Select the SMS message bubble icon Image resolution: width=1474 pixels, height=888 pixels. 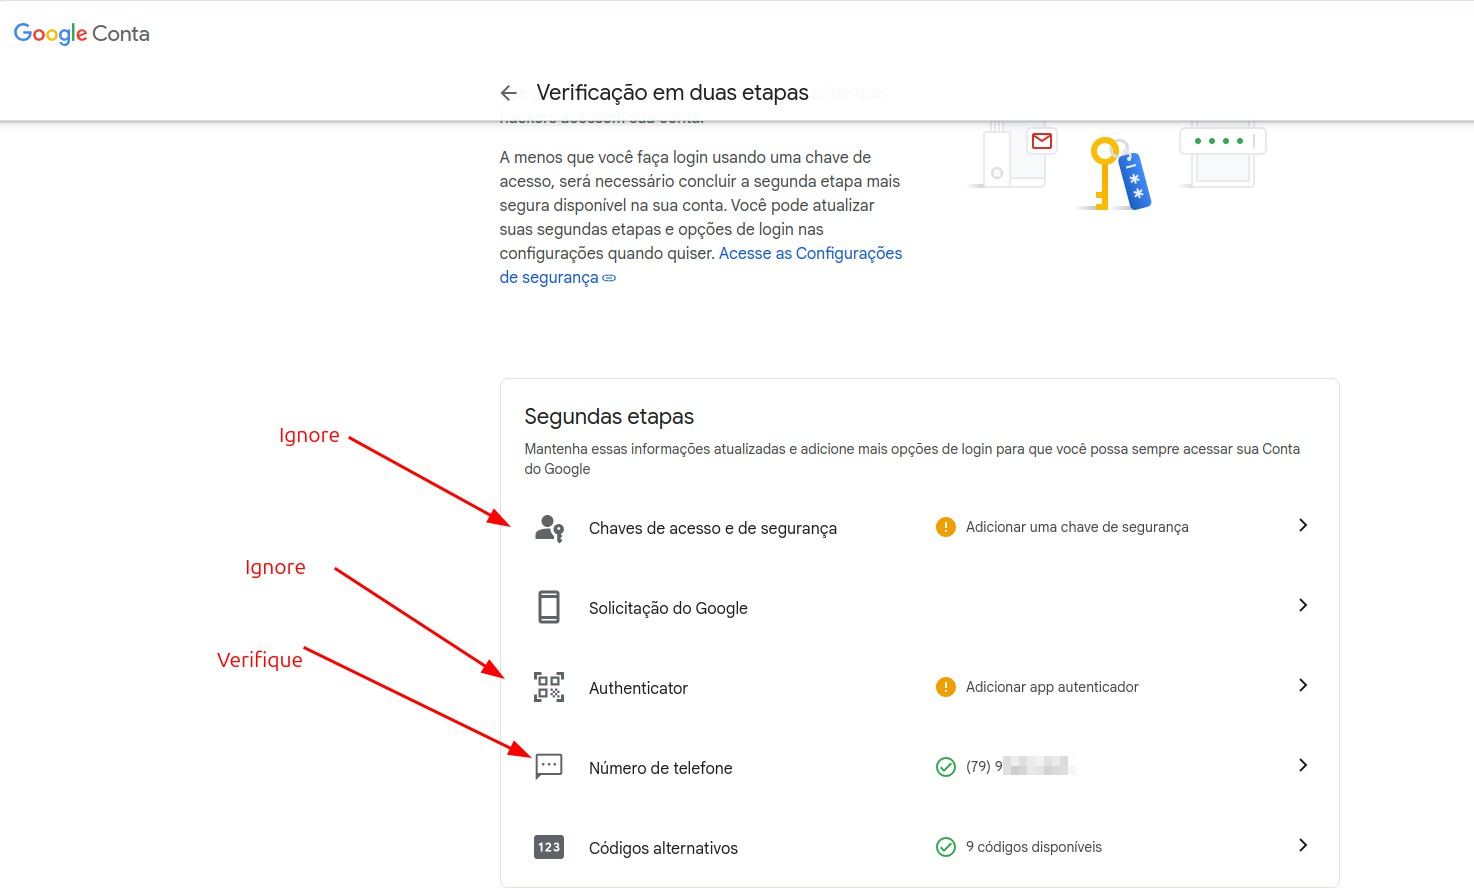549,767
